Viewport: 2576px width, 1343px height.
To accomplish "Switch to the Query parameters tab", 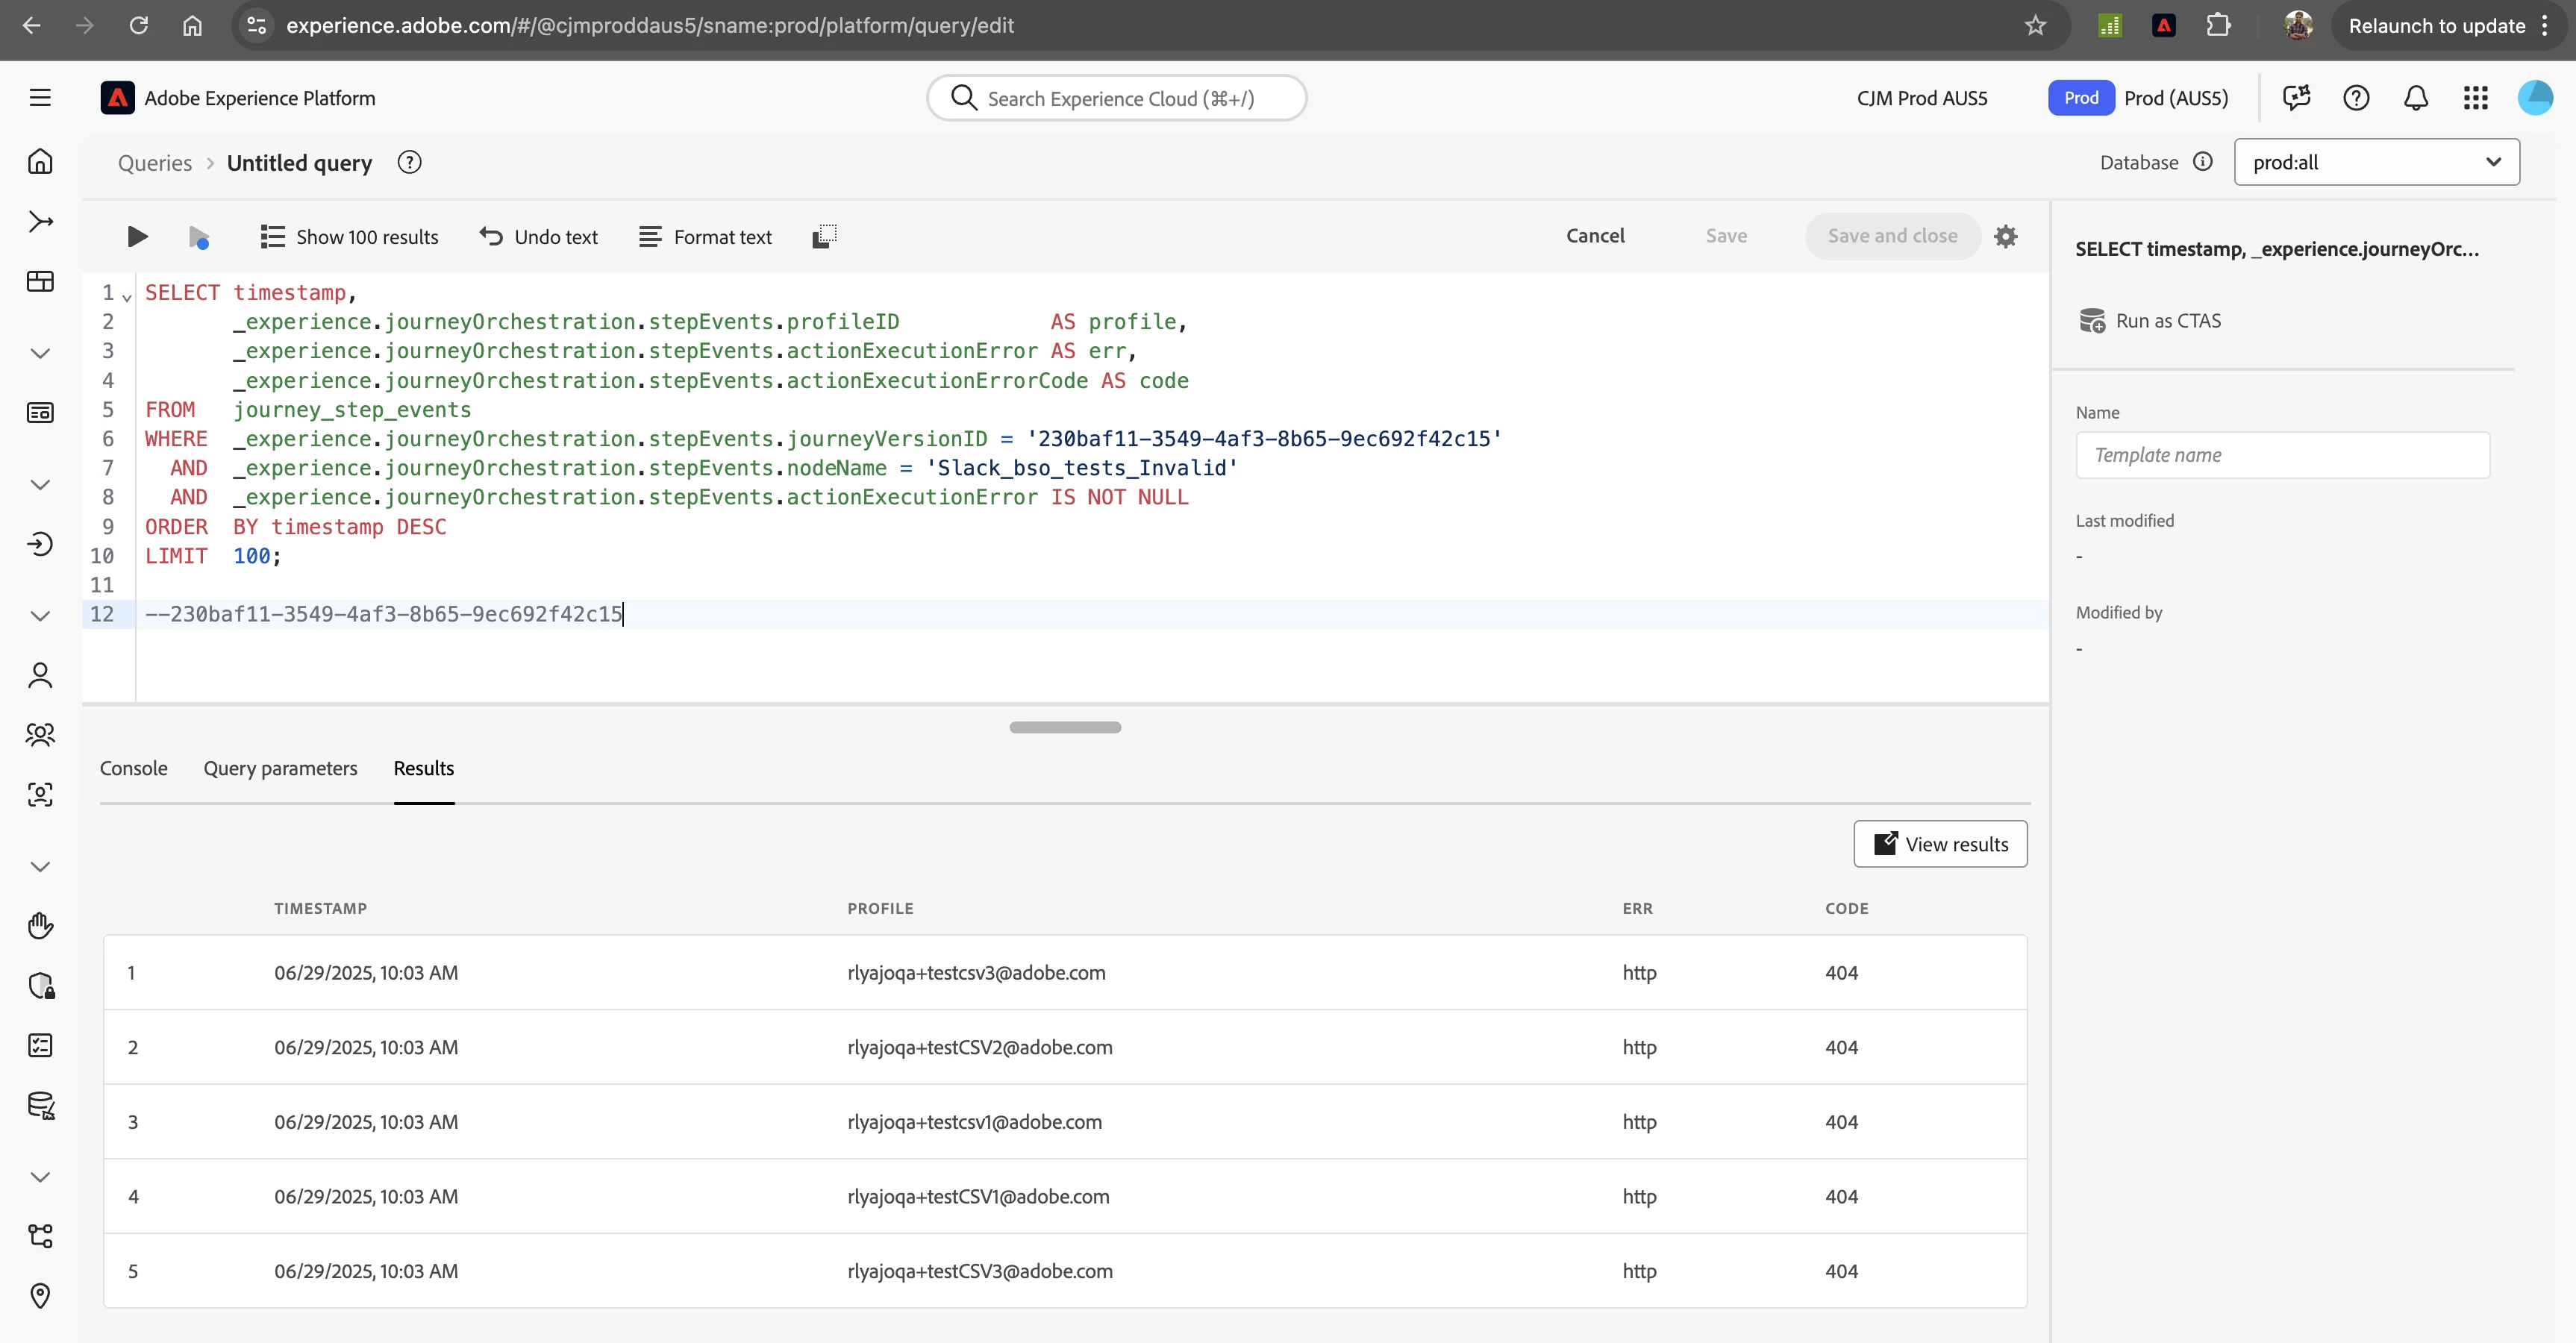I will tap(280, 768).
